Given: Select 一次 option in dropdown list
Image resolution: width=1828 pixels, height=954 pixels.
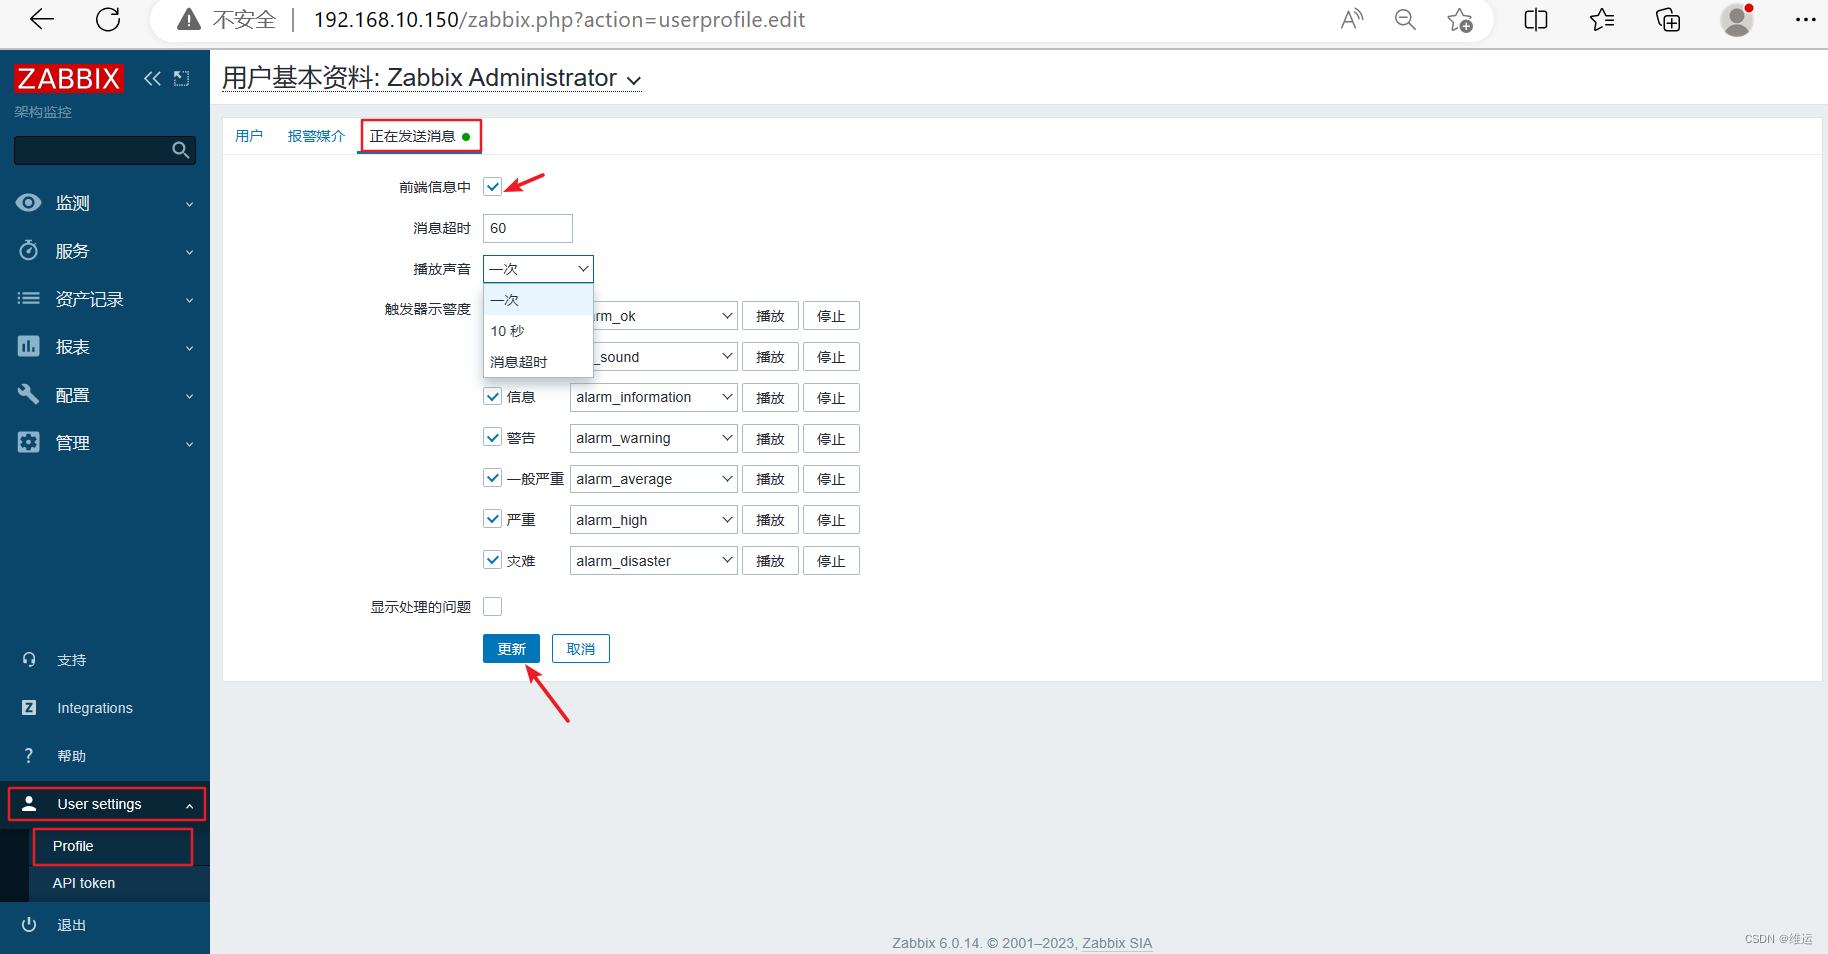Looking at the screenshot, I should tap(538, 300).
